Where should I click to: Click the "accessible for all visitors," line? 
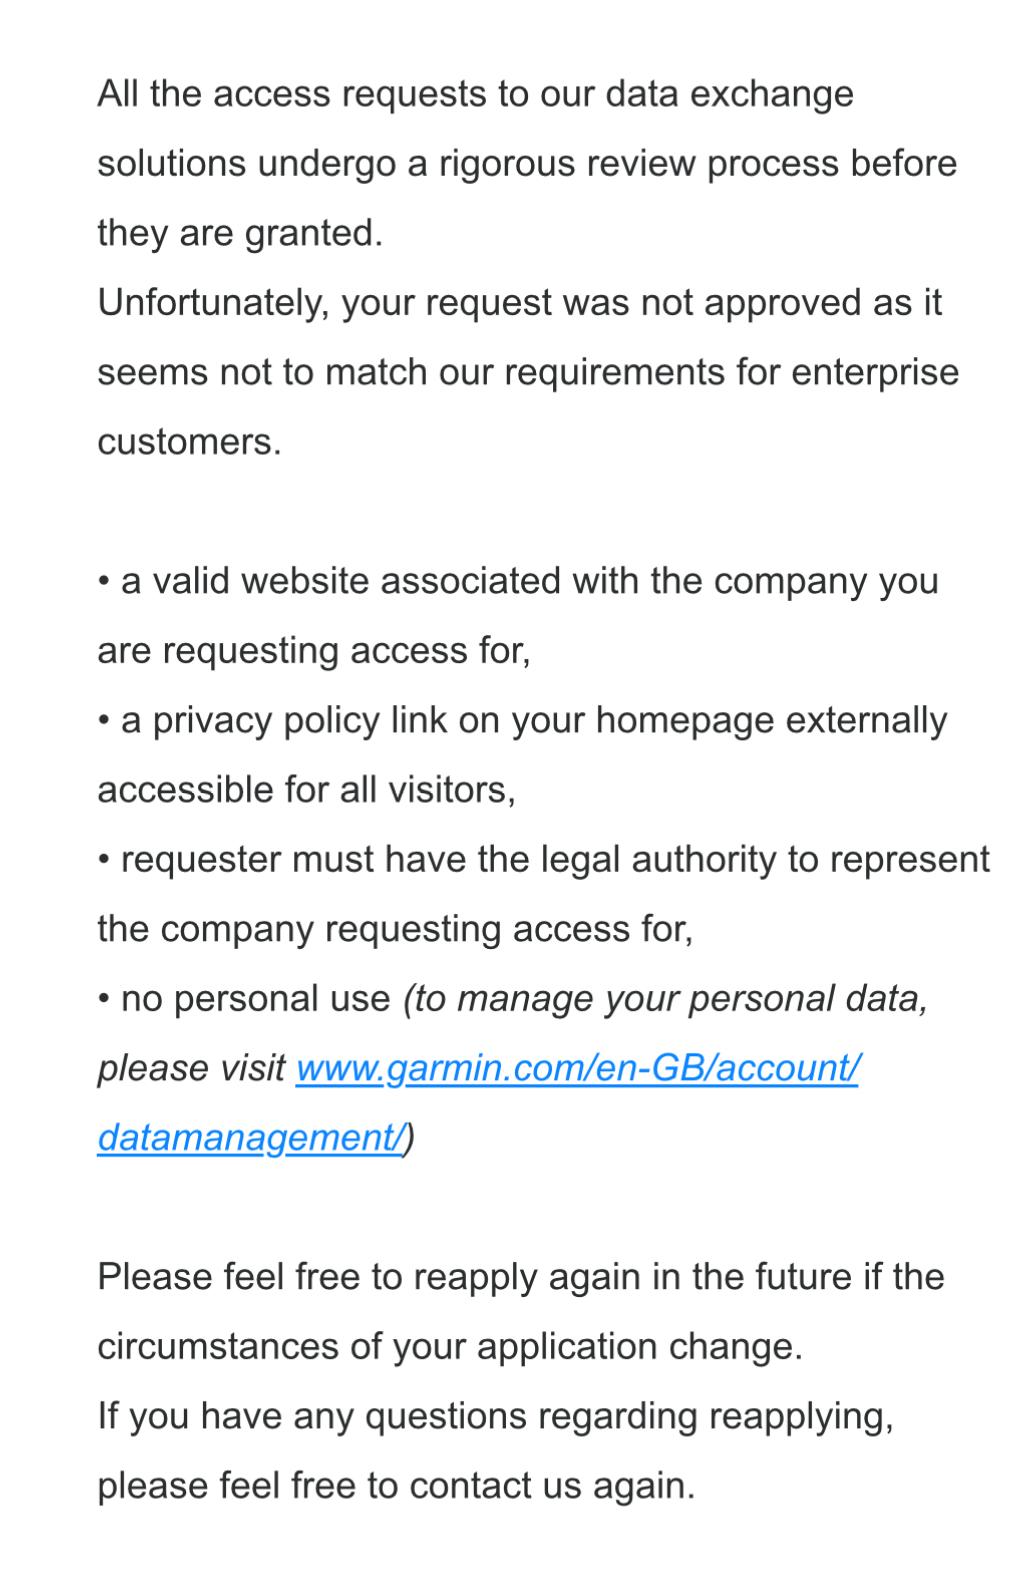pos(306,790)
